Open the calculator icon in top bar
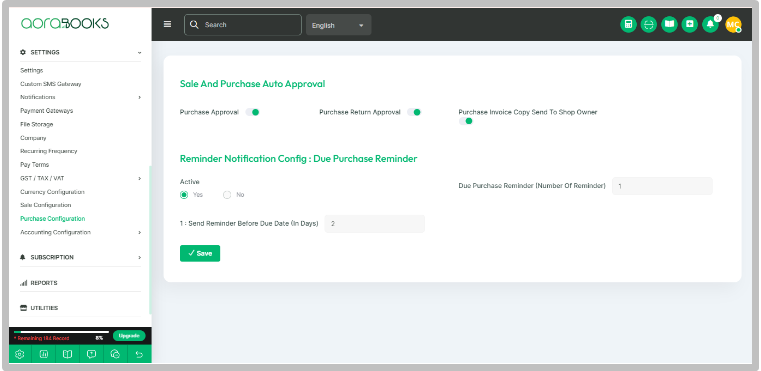The height and width of the screenshot is (371, 761). point(628,25)
